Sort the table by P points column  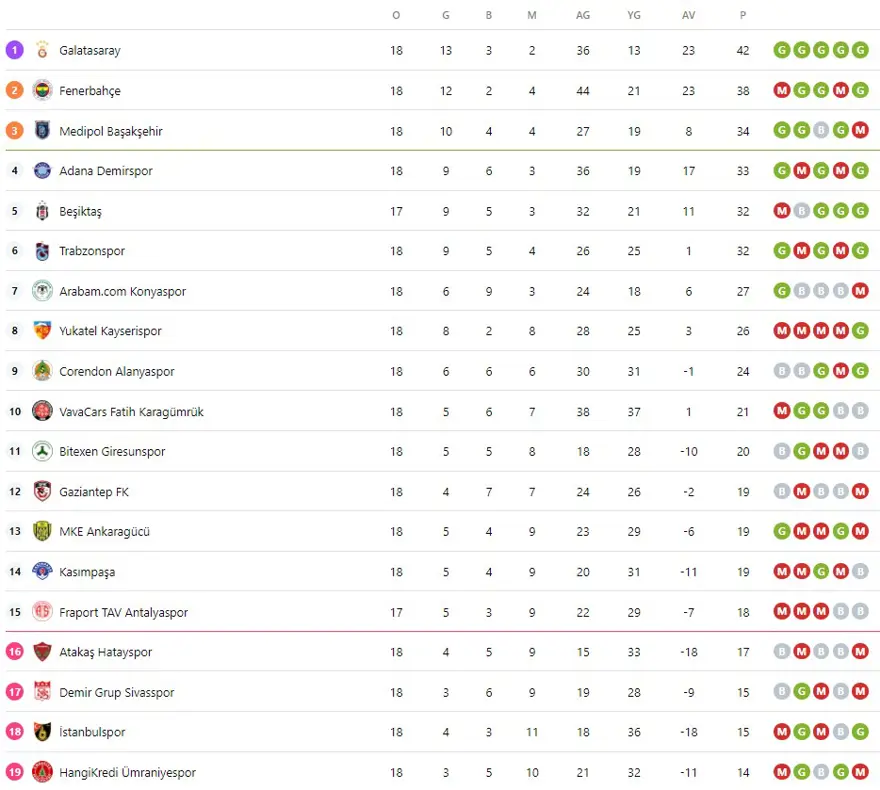743,15
